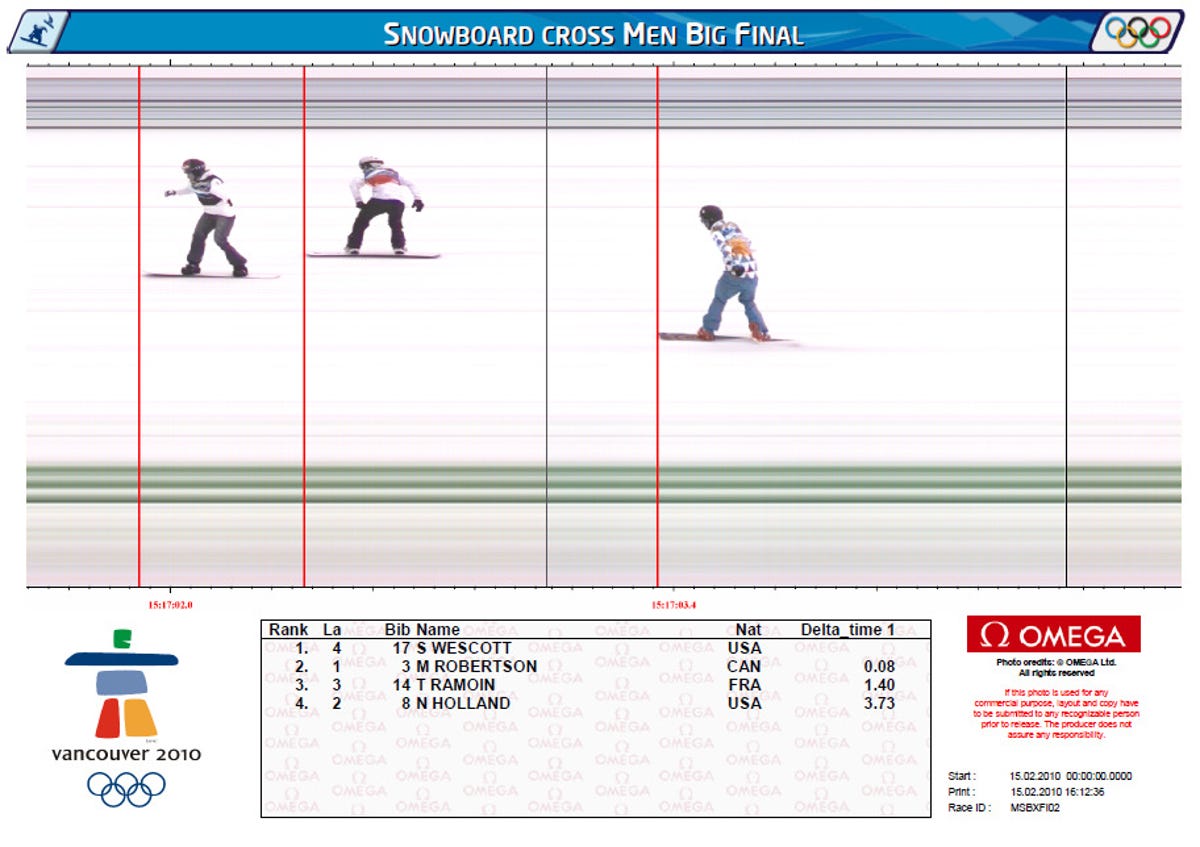1200x847 pixels.
Task: Select the Olympic rings logo in top-right header
Action: click(1138, 31)
